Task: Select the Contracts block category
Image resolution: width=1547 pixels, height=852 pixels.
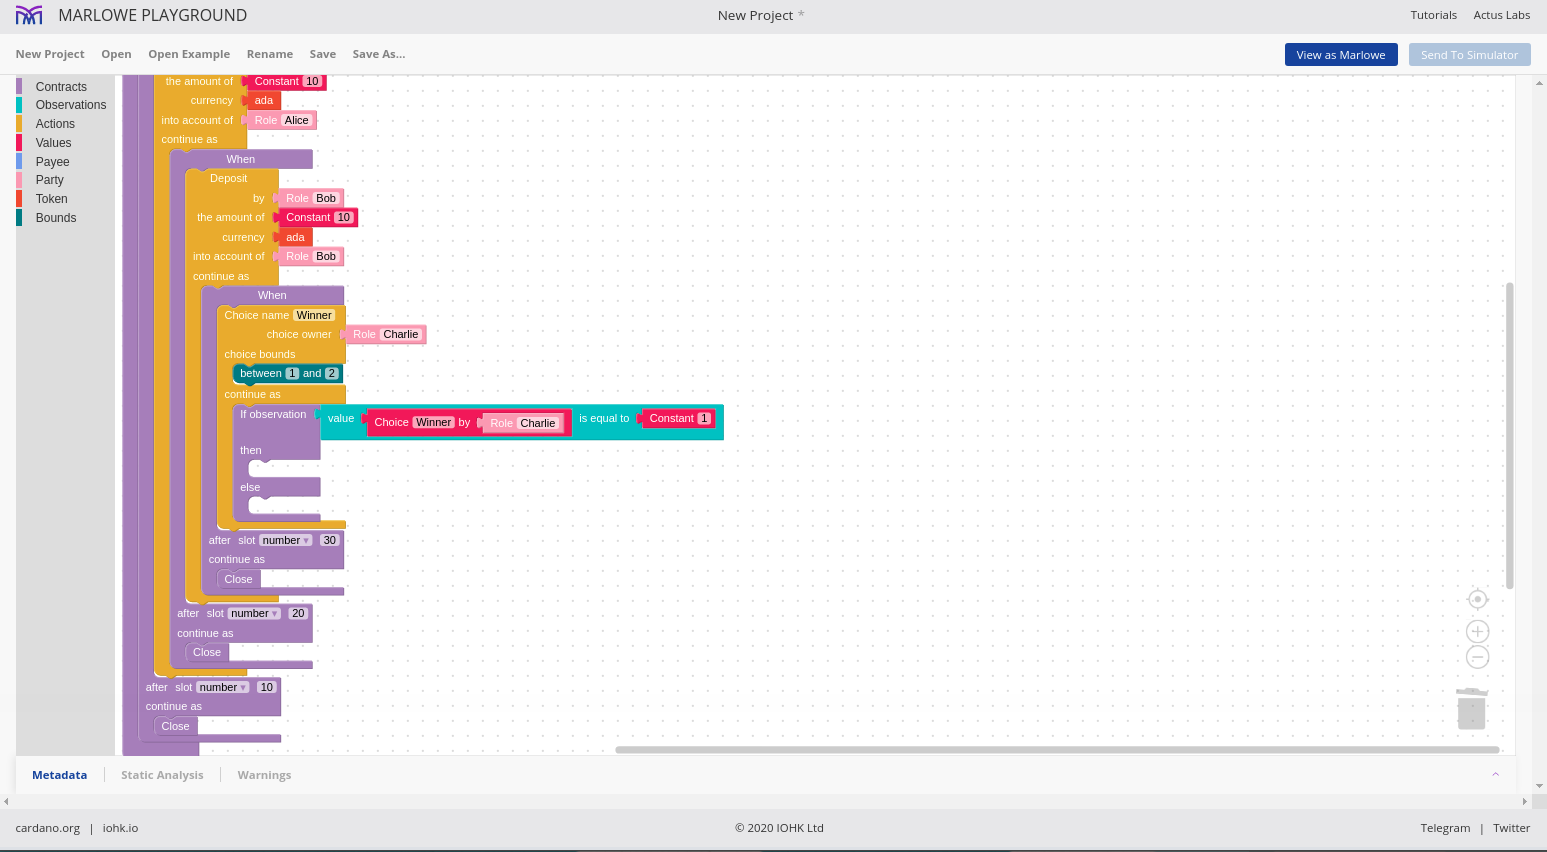Action: (61, 87)
